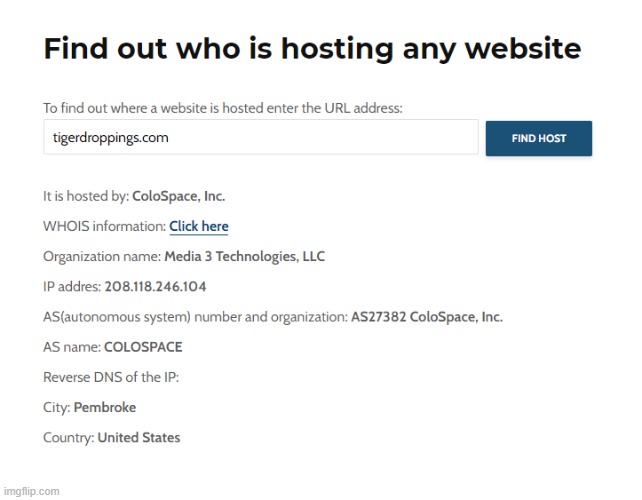Open the WHOIS "Click here" link
The height and width of the screenshot is (500, 642).
click(199, 227)
